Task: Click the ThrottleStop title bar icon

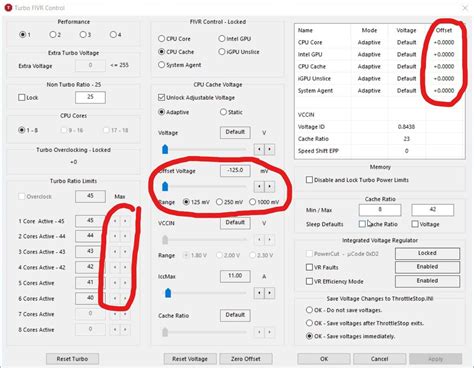Action: pyautogui.click(x=9, y=8)
